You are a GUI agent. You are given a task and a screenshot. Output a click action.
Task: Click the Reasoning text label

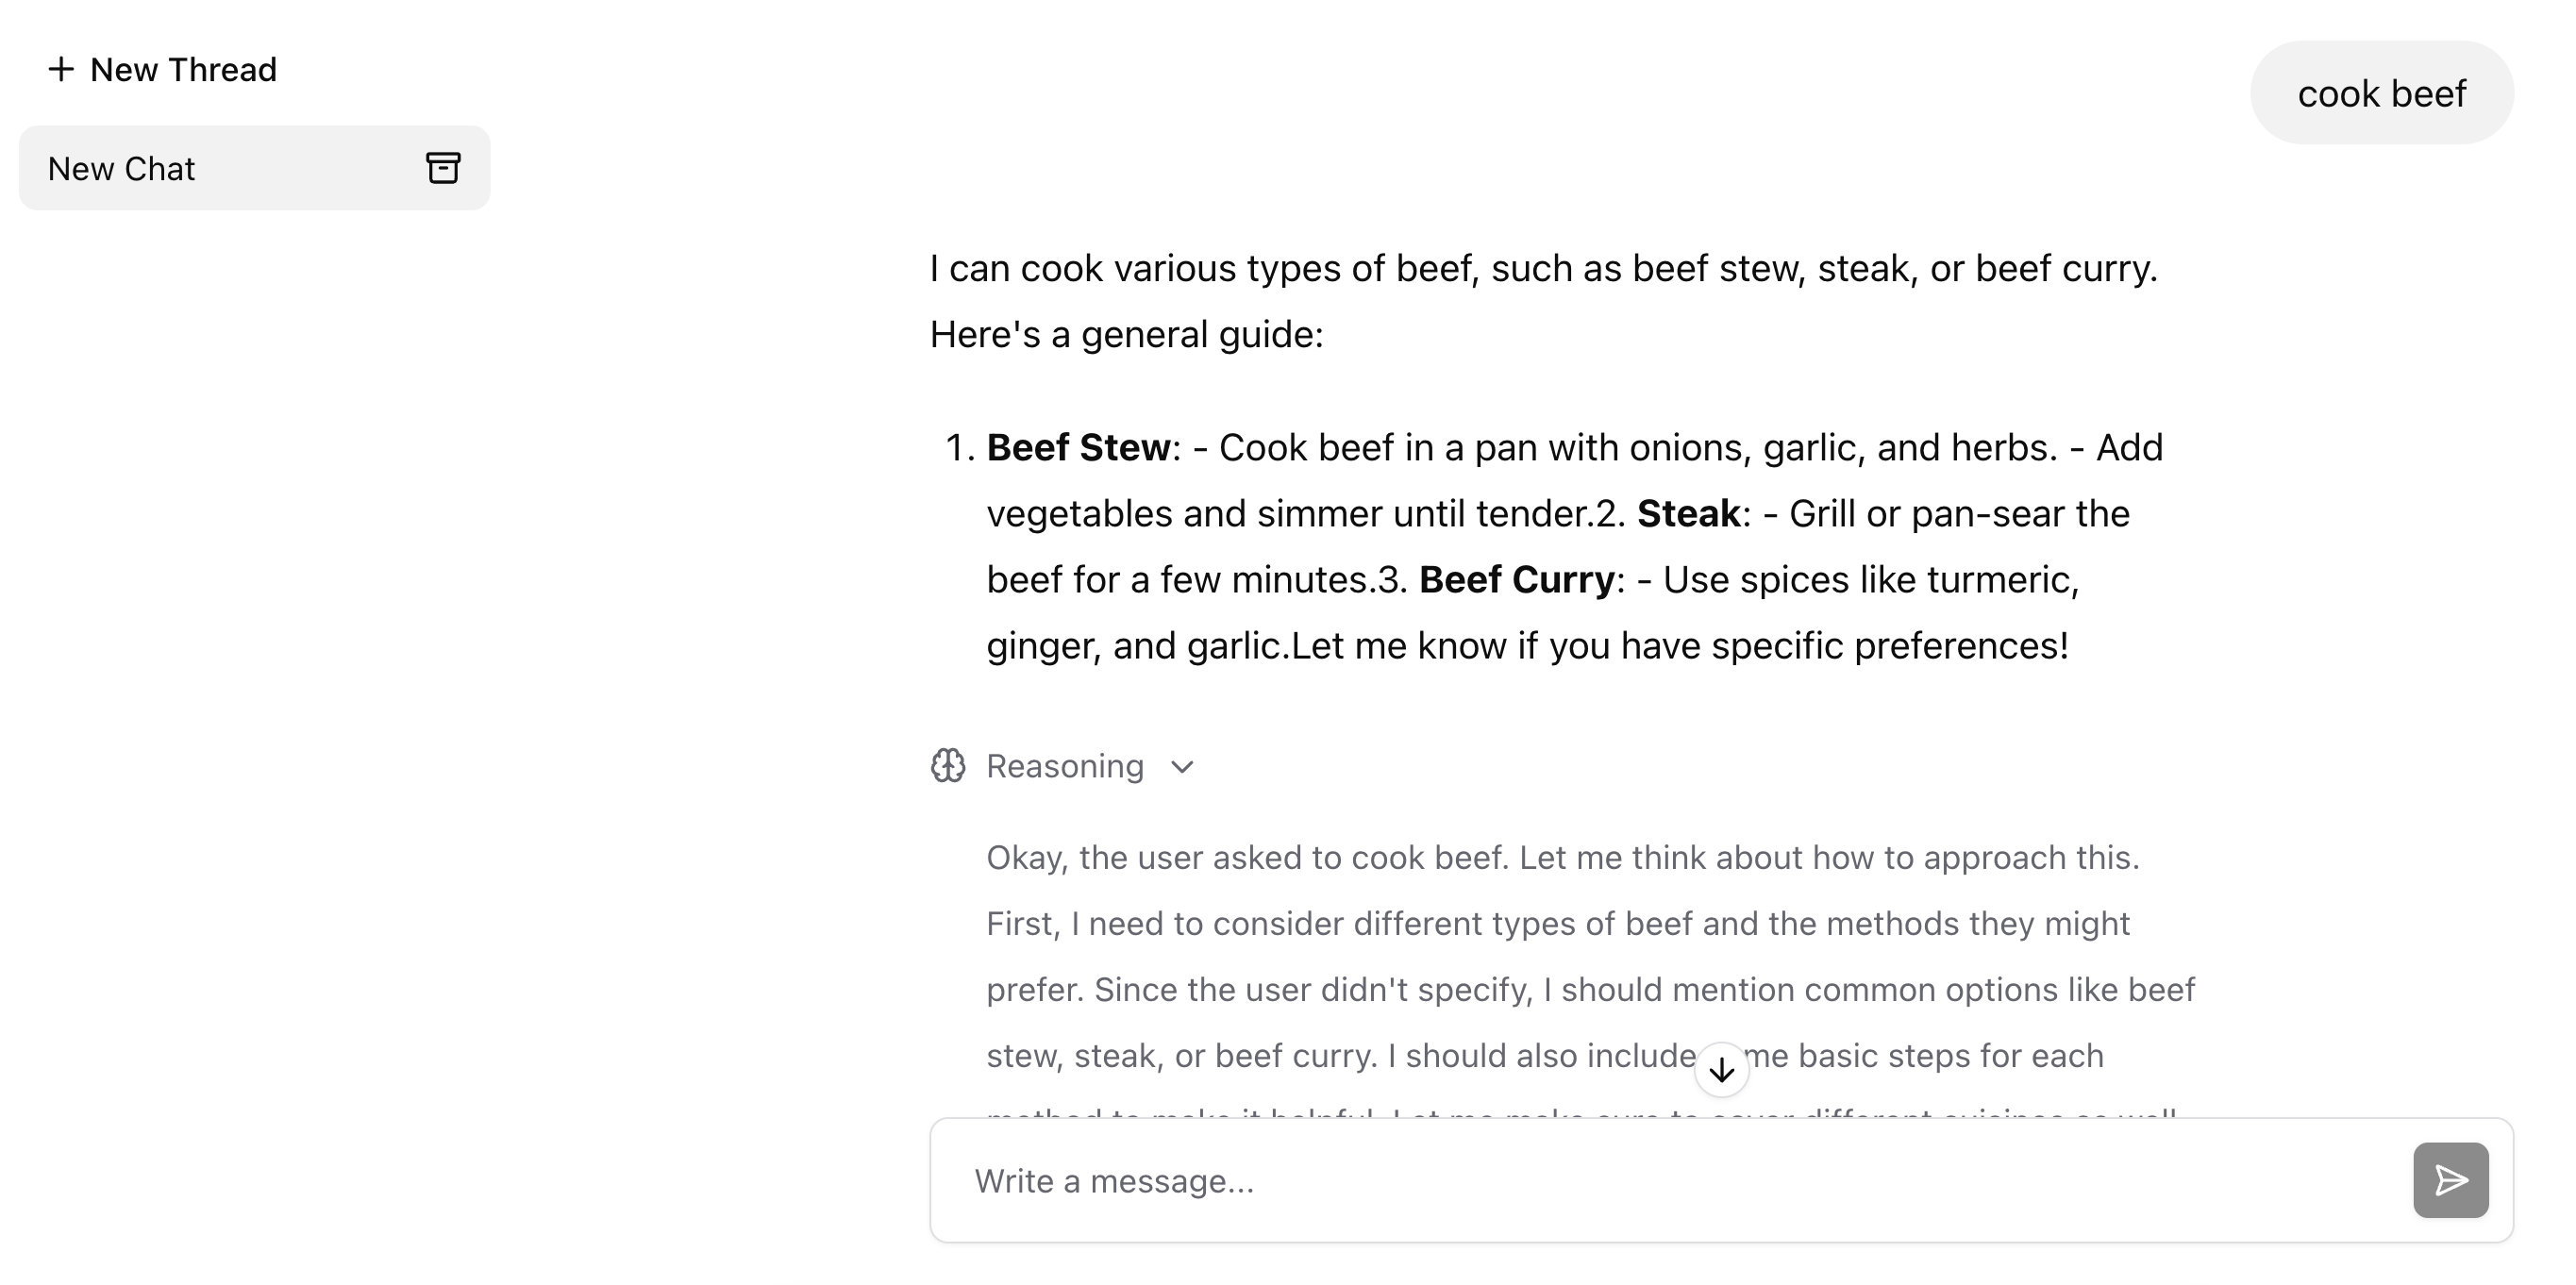1065,766
